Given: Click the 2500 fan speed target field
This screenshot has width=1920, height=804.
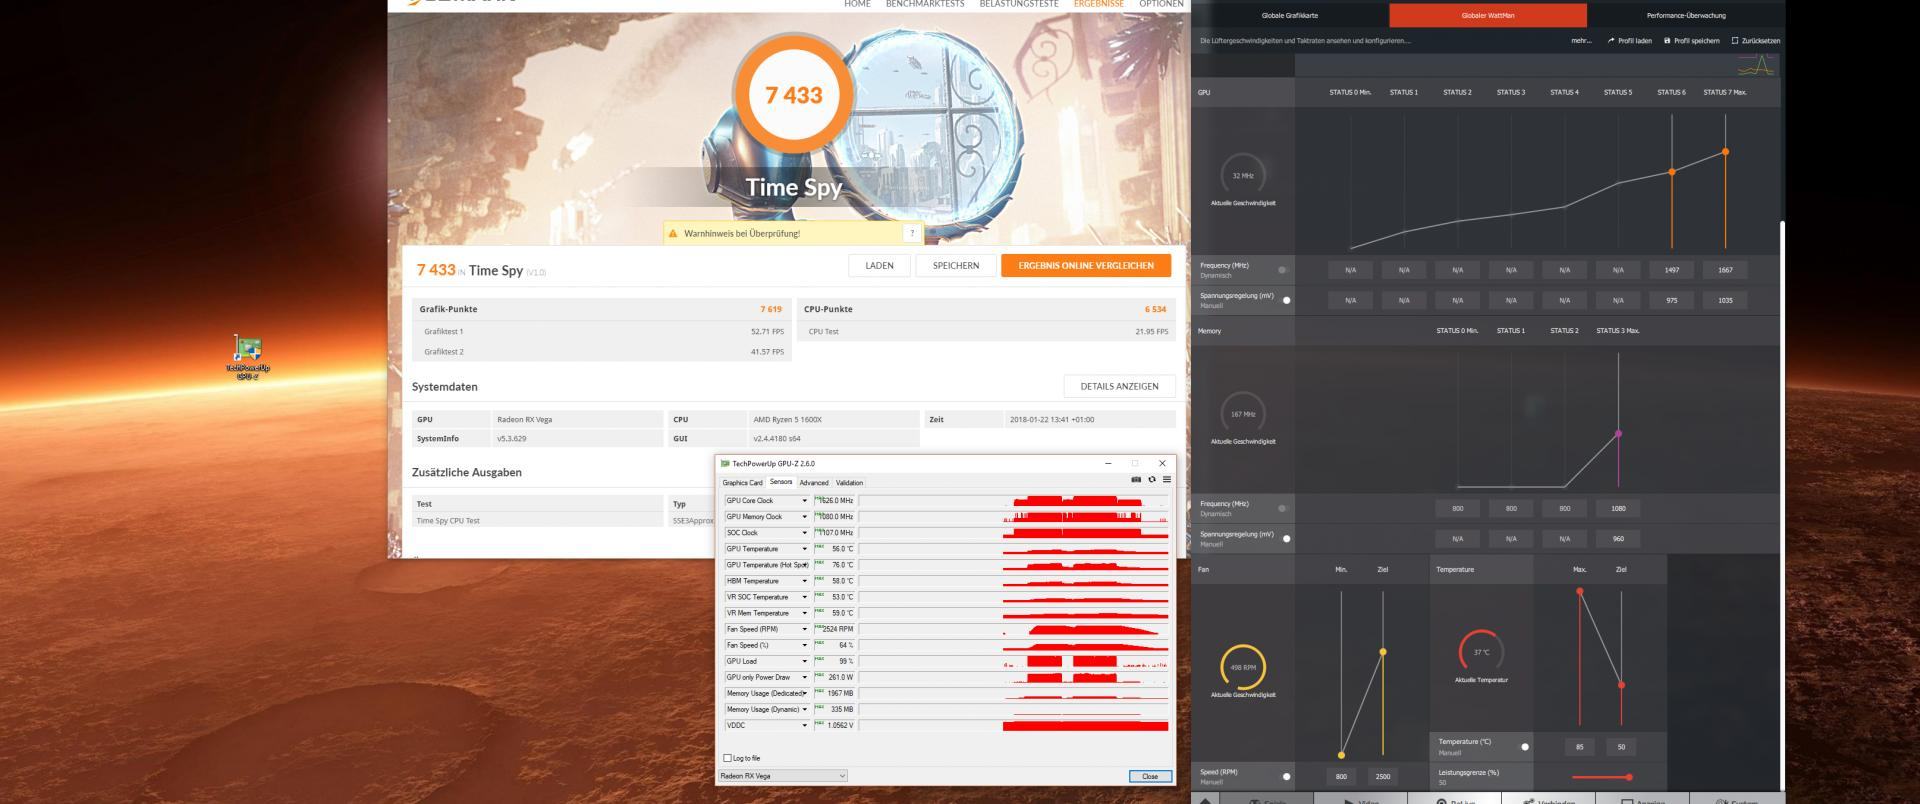Looking at the screenshot, I should pyautogui.click(x=1383, y=777).
